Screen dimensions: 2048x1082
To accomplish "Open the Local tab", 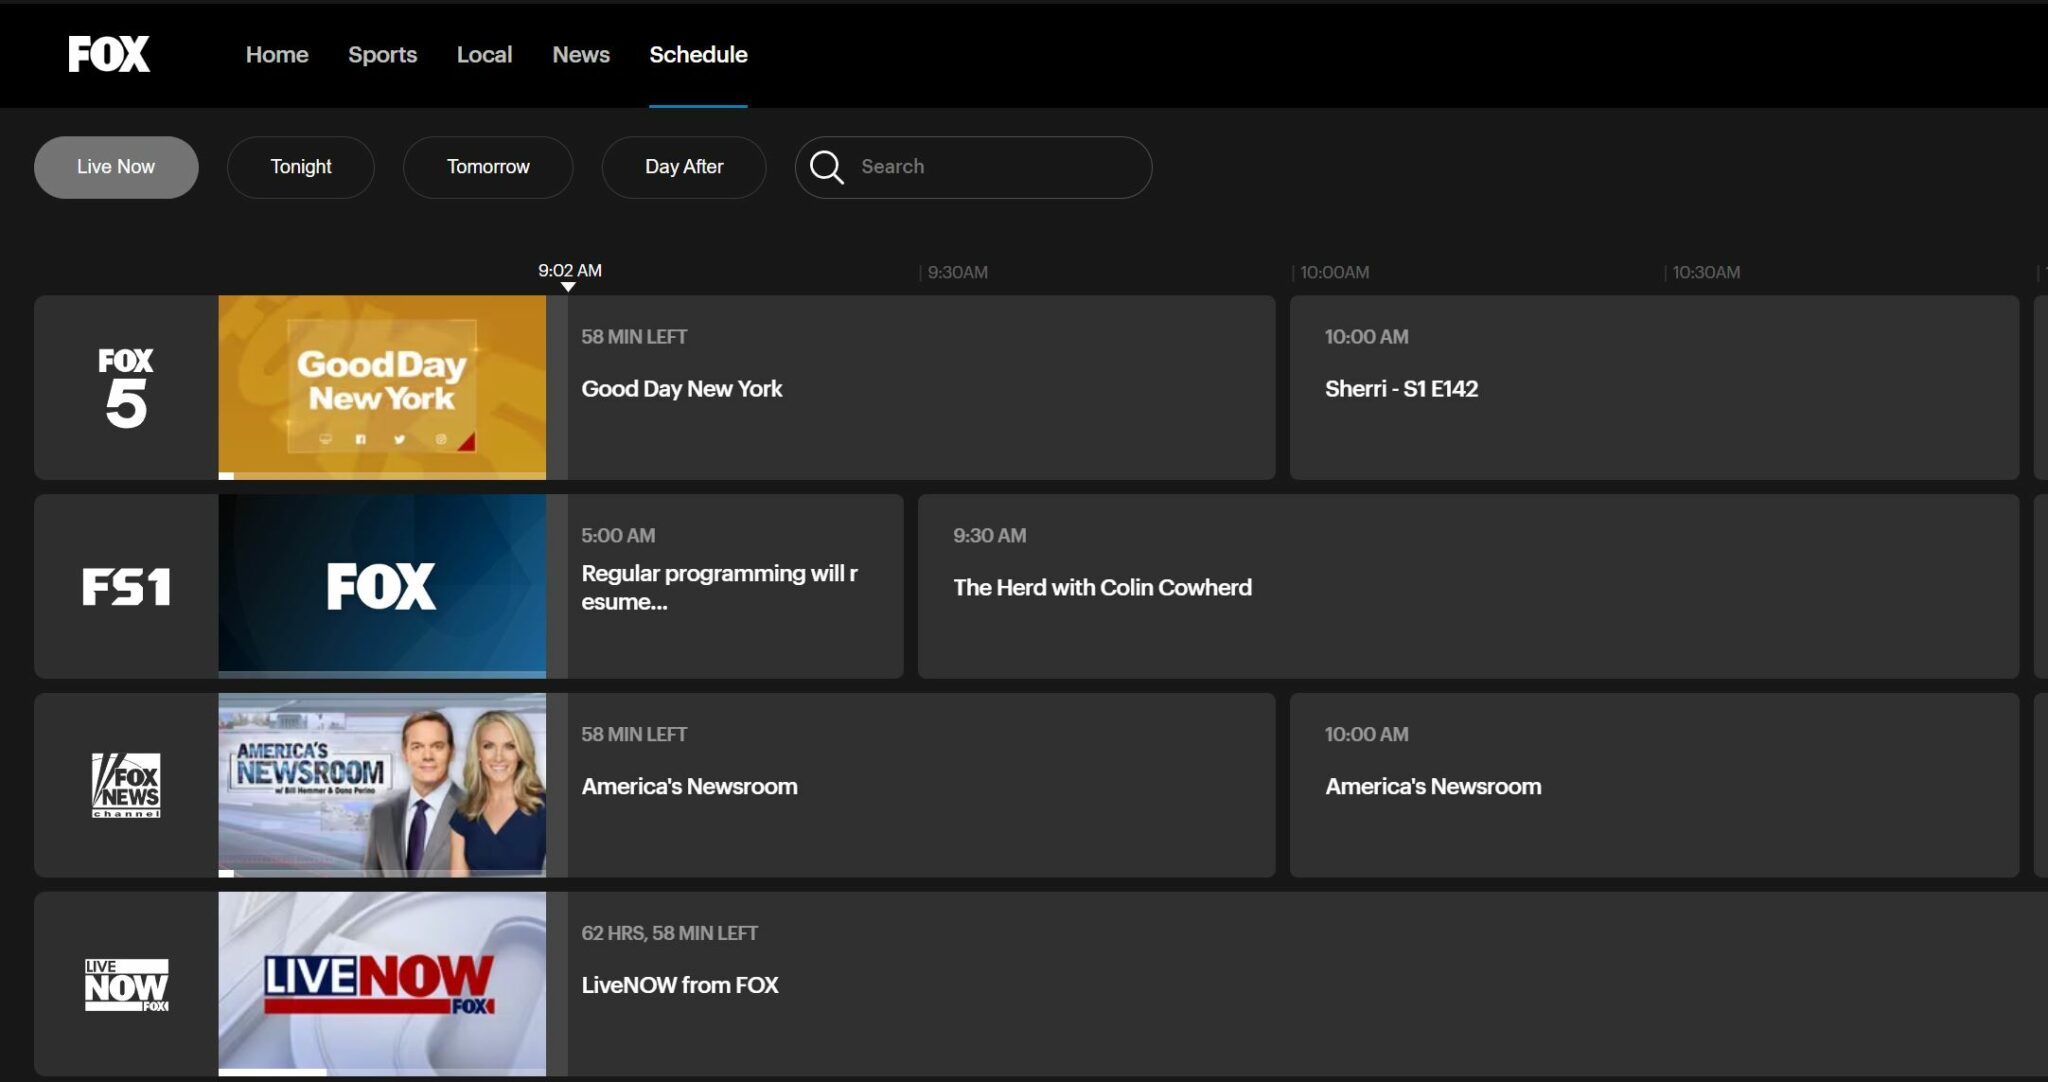I will coord(484,55).
